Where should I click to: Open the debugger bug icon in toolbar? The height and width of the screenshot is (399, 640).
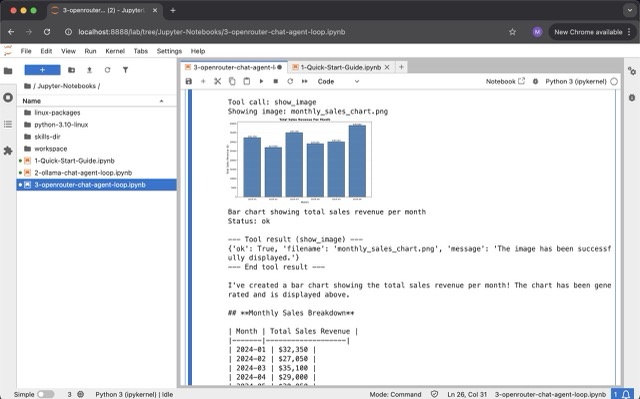pyautogui.click(x=536, y=81)
